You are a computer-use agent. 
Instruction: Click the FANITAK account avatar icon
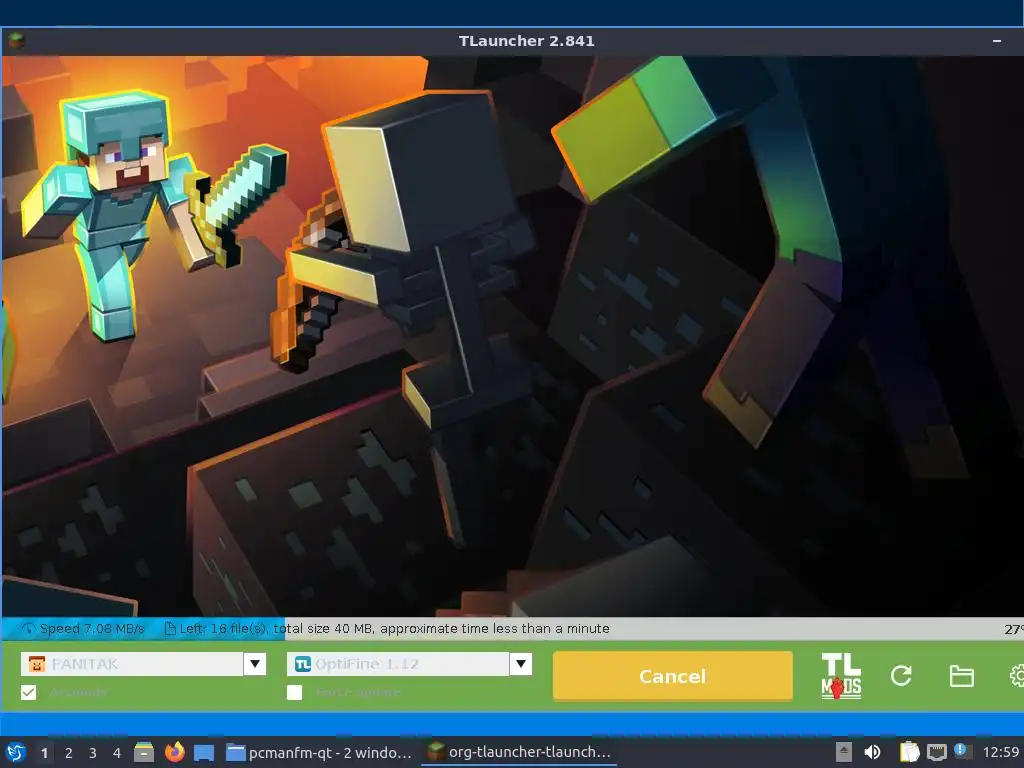37,664
